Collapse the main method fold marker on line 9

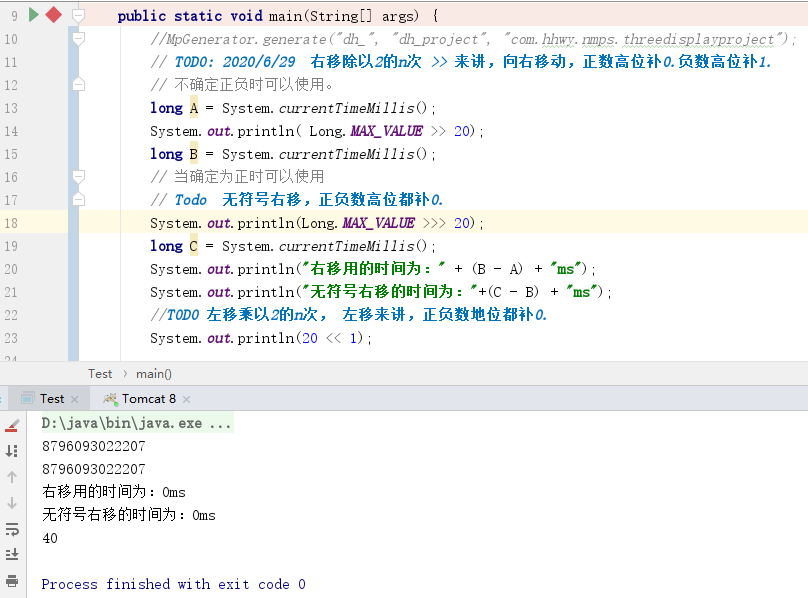[78, 15]
